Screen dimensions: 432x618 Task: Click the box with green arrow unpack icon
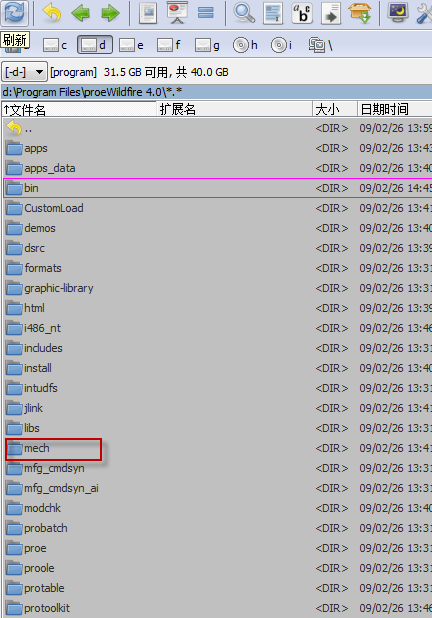tap(360, 13)
